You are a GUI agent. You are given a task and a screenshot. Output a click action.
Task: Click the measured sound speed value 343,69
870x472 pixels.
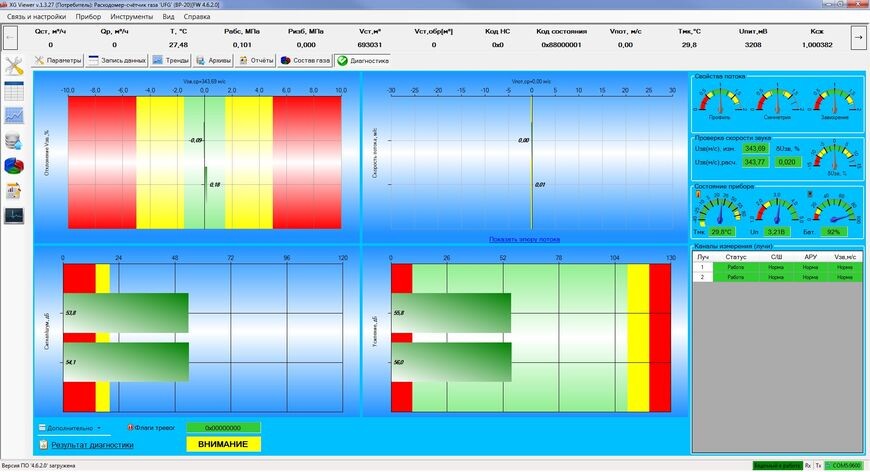pos(755,149)
